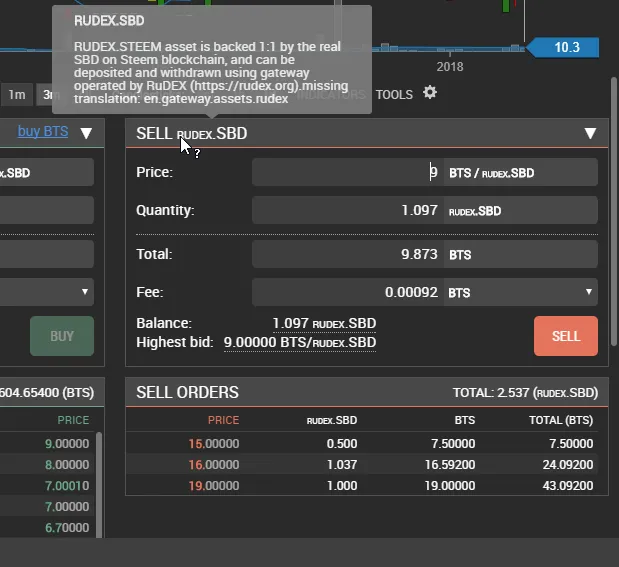Click Highest bid 9.00000 BTS/RUDEX.SBD
619x567 pixels.
point(300,342)
